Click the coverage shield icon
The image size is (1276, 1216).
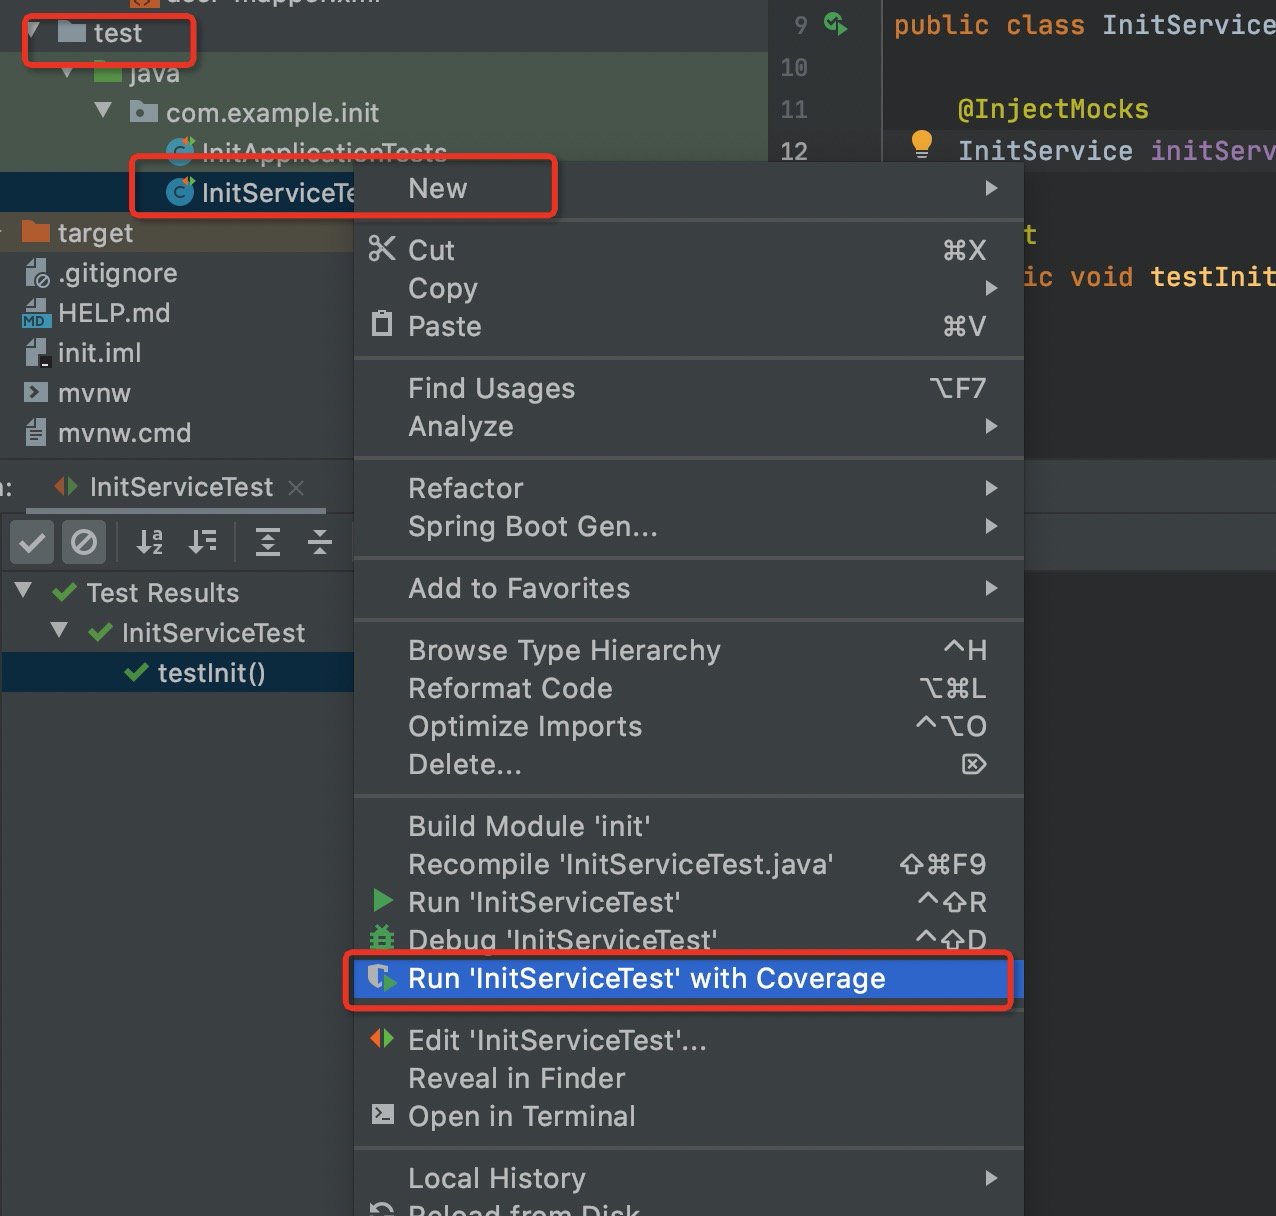click(x=381, y=978)
